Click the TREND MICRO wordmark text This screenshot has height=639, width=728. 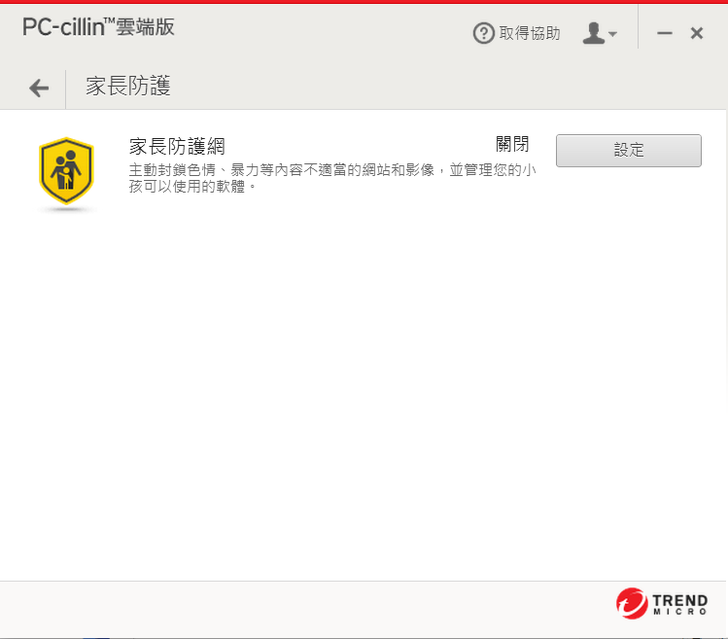(680, 604)
